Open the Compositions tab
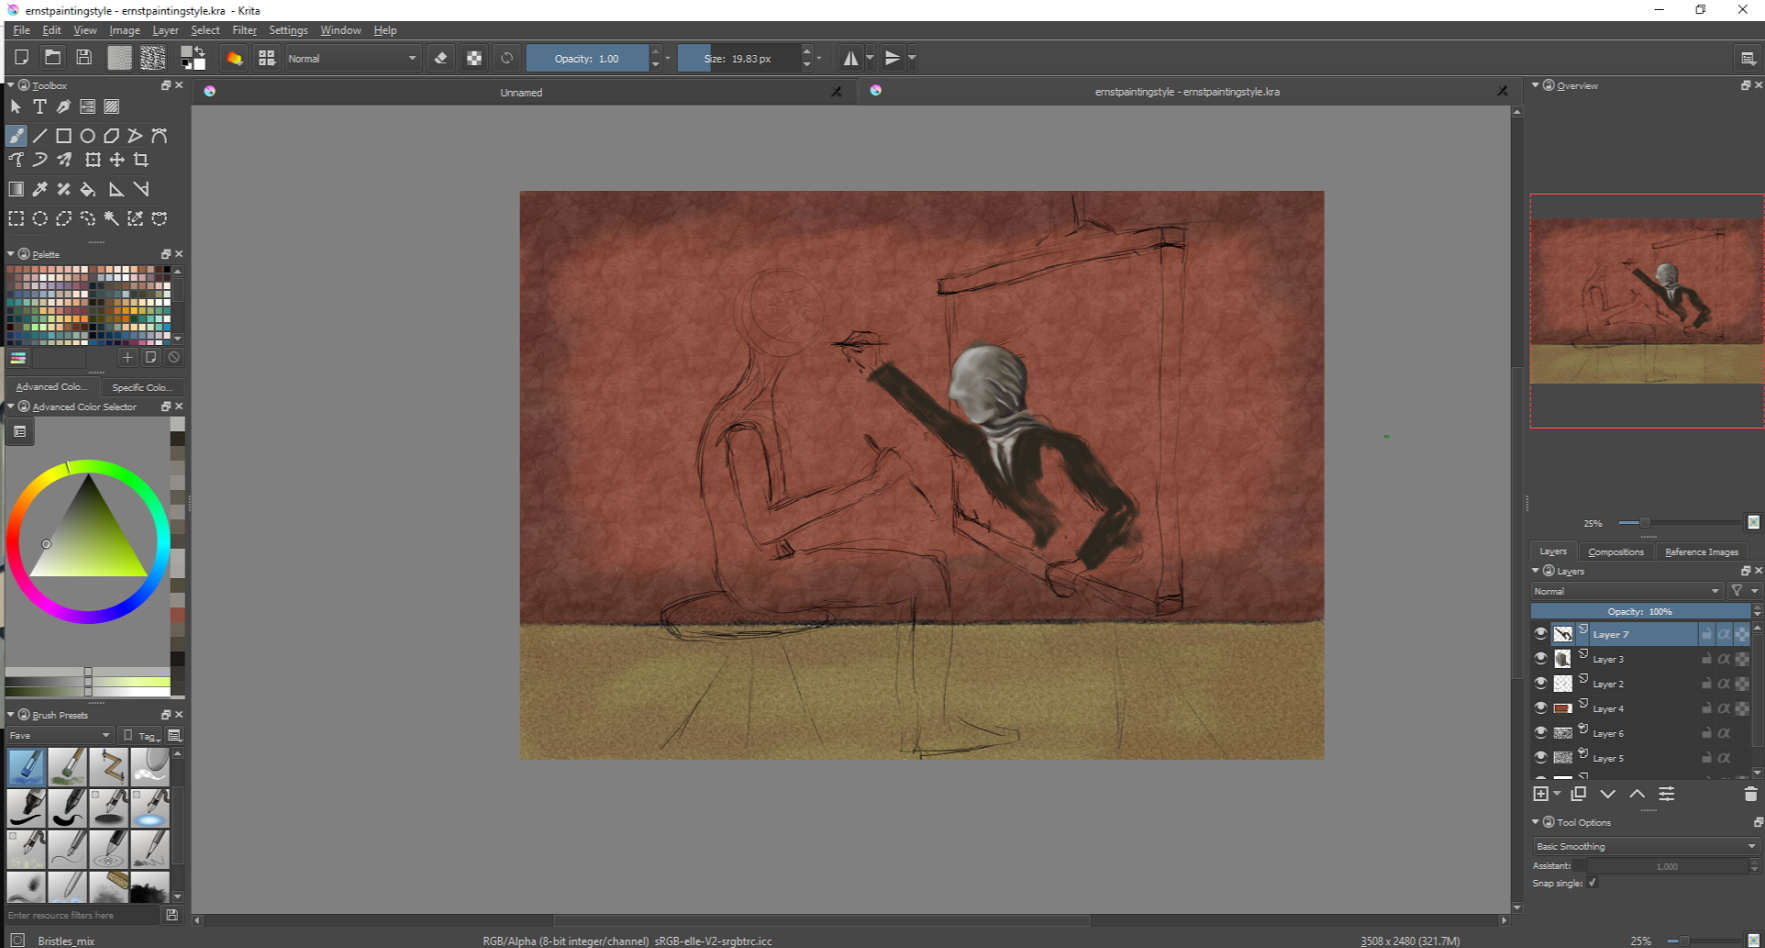Screen dimensions: 1765x948 1615,552
